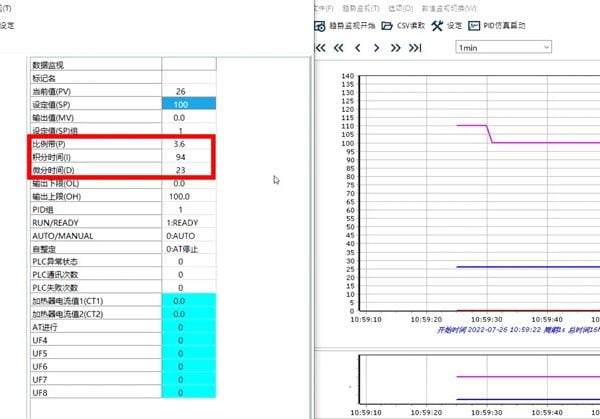The height and width of the screenshot is (419, 600).
Task: Click the 比例带(P) value 3.6
Action: click(x=180, y=144)
